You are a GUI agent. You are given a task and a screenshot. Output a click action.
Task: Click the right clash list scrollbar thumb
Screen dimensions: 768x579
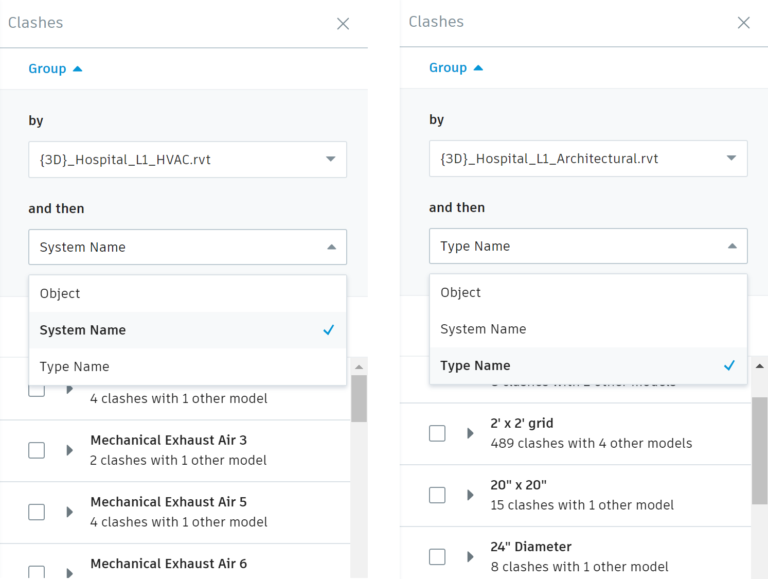[x=760, y=450]
